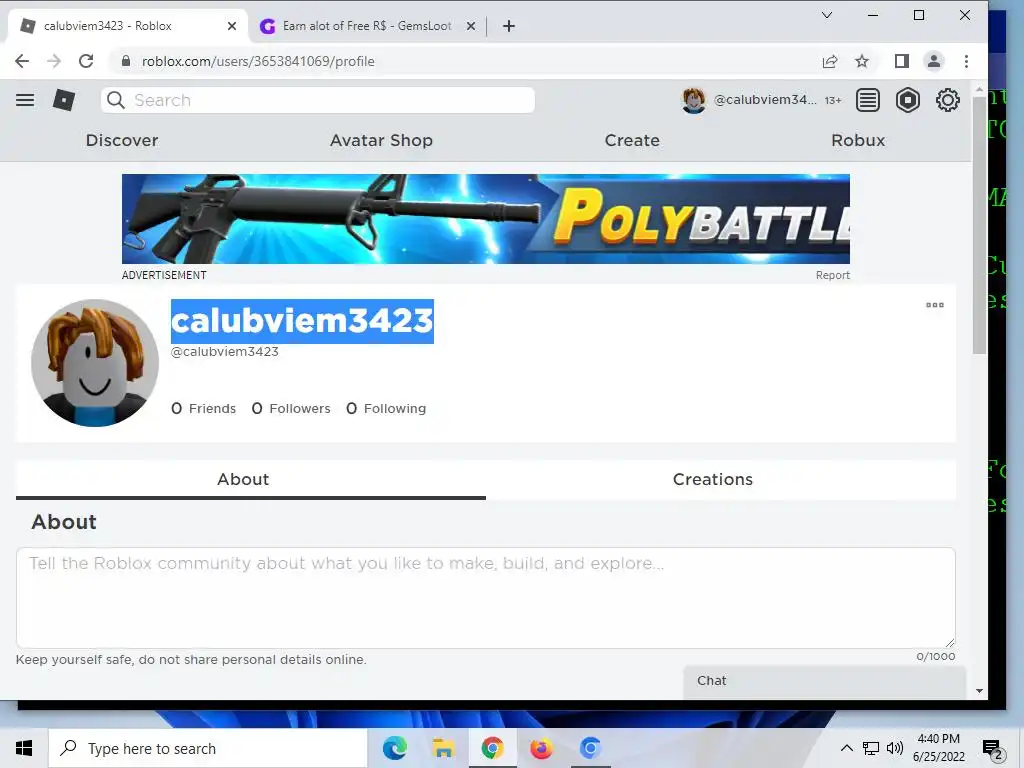This screenshot has width=1024, height=768.
Task: Select the calubviem3423 - Roblox browser tab
Action: click(x=129, y=26)
